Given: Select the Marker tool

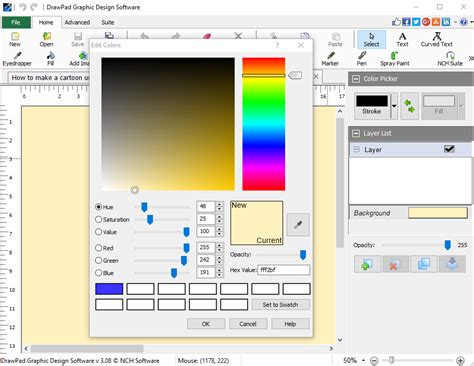Looking at the screenshot, I should click(x=330, y=59).
